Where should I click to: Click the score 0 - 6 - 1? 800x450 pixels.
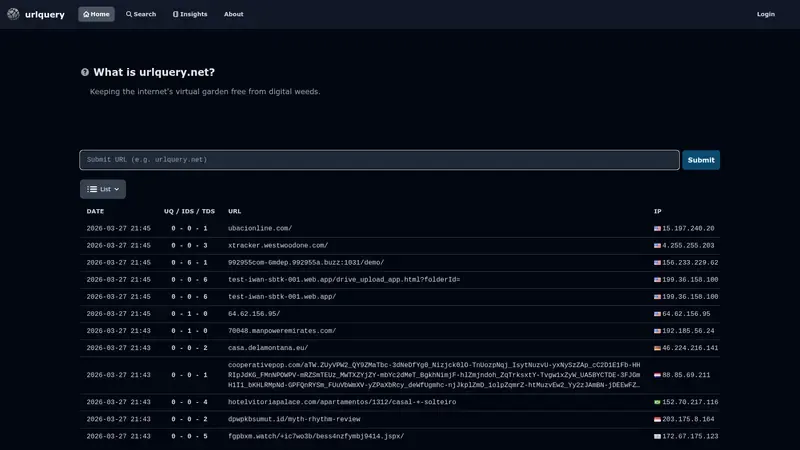(189, 263)
